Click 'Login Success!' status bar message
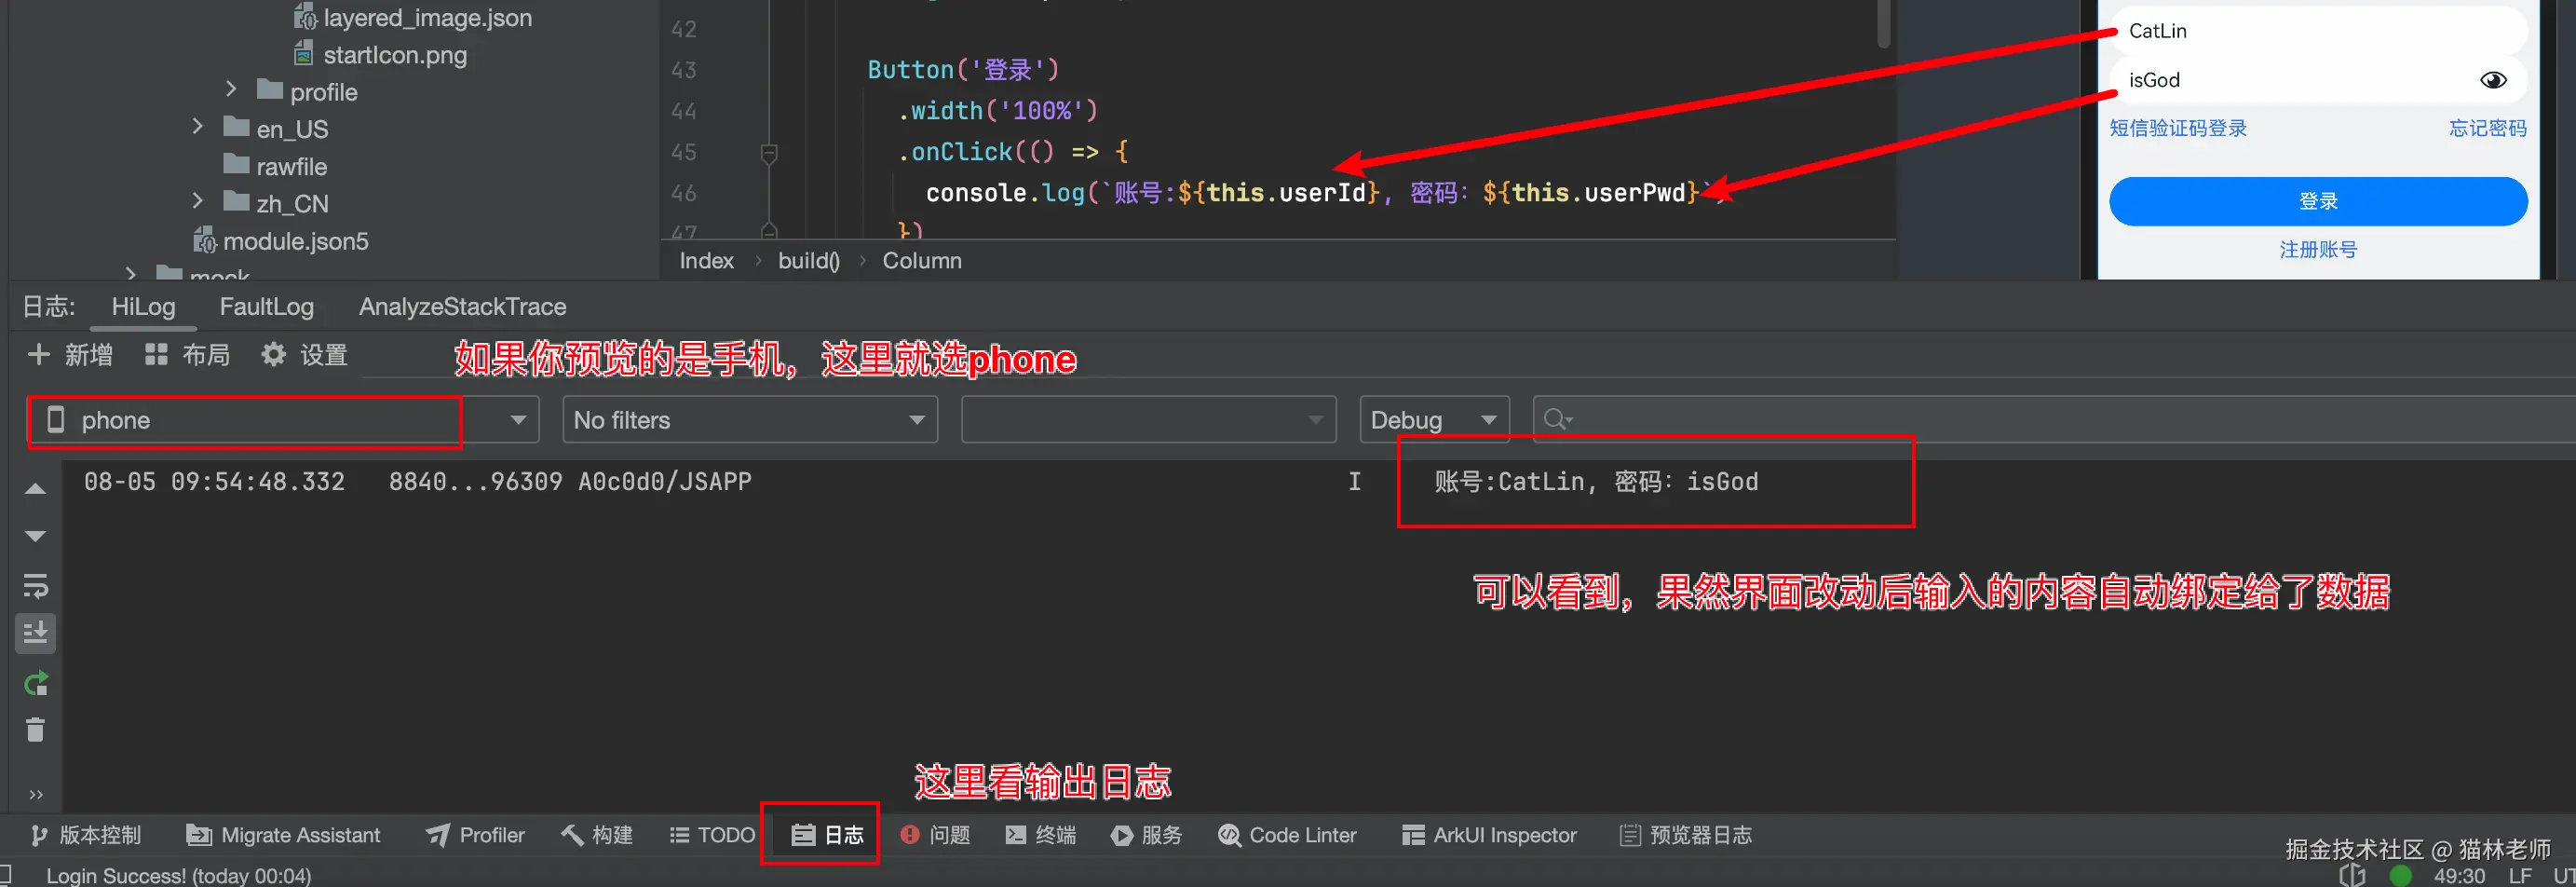 (x=179, y=876)
